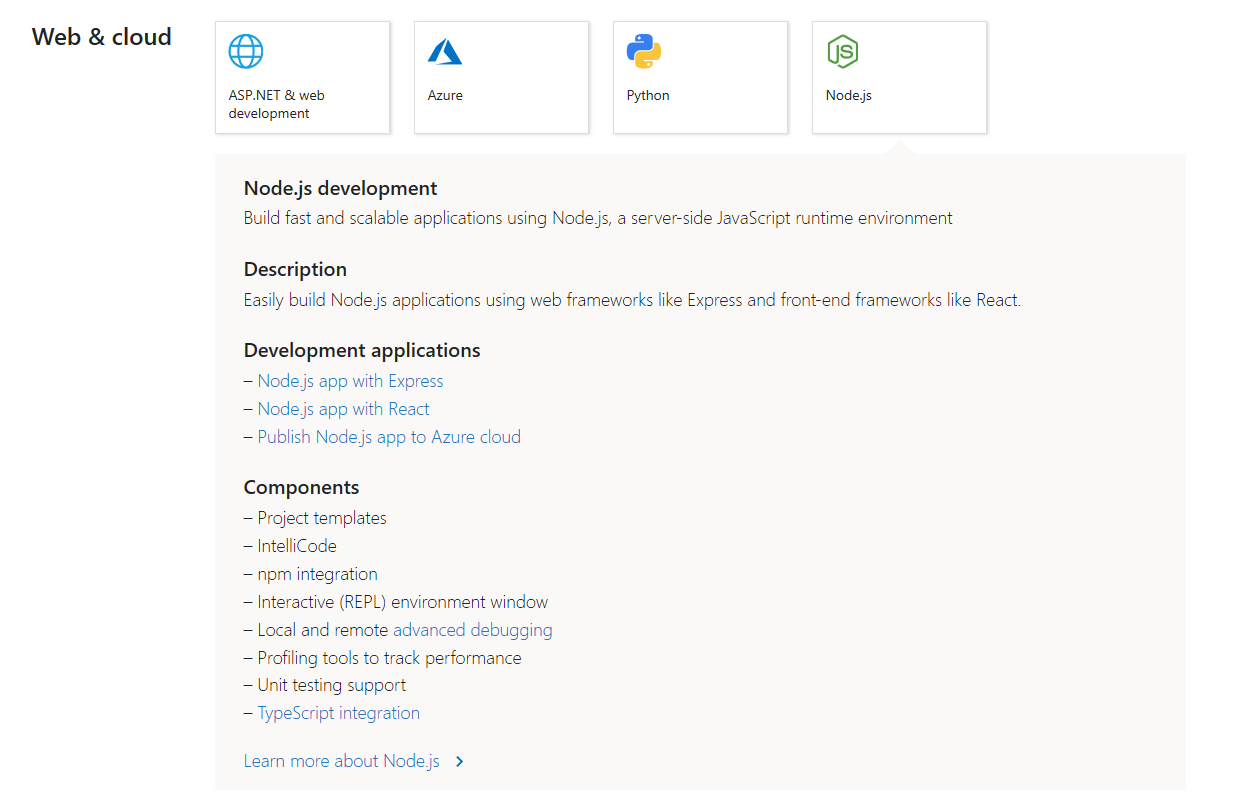Open the TypeScript integration link
The width and height of the screenshot is (1254, 805).
point(339,713)
